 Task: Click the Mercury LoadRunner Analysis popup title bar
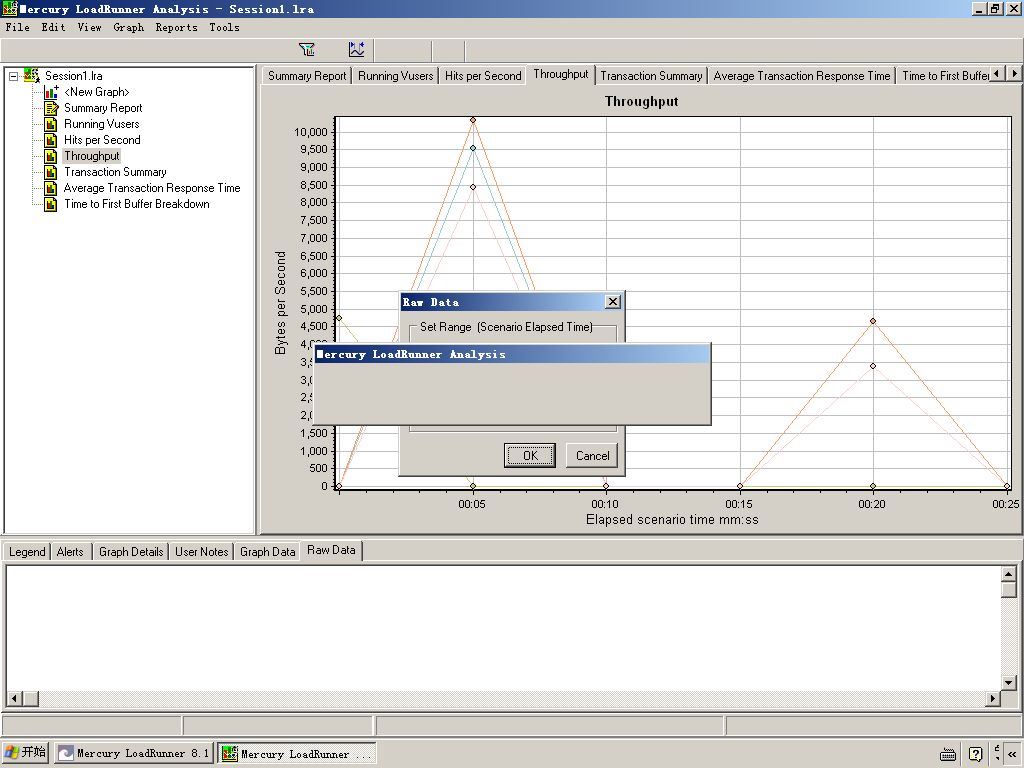click(513, 354)
